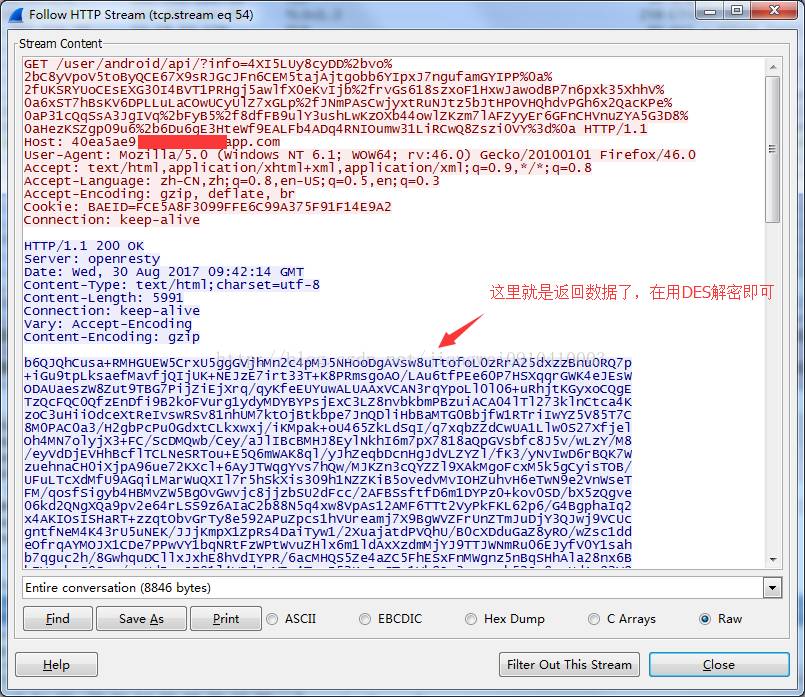Viewport: 805px width, 697px height.
Task: Click the Close button at bottom
Action: 719,665
